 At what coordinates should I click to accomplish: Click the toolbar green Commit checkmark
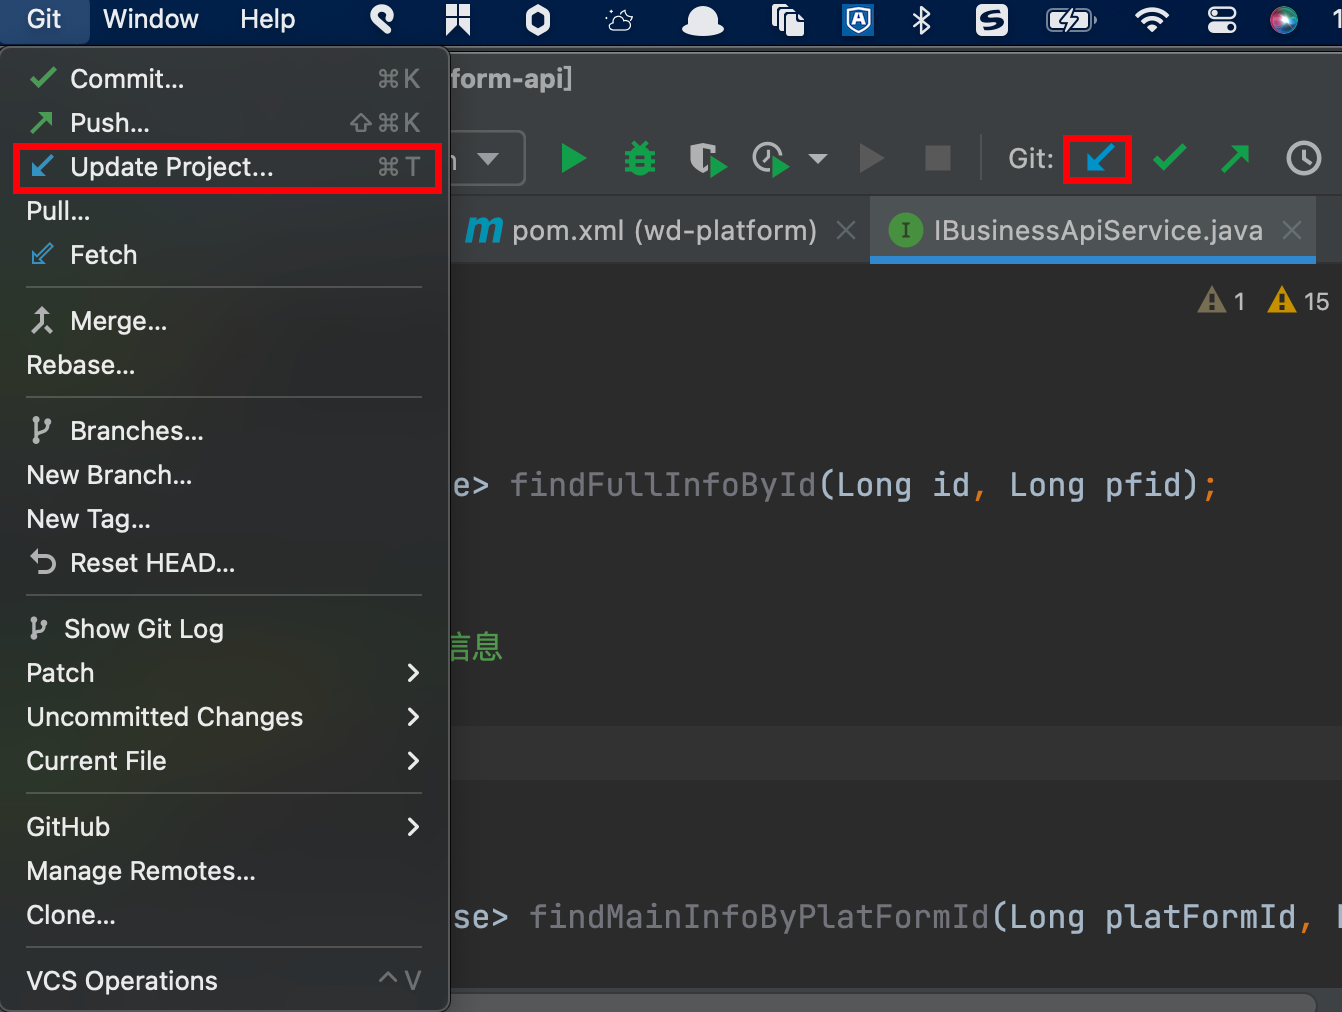click(1169, 158)
